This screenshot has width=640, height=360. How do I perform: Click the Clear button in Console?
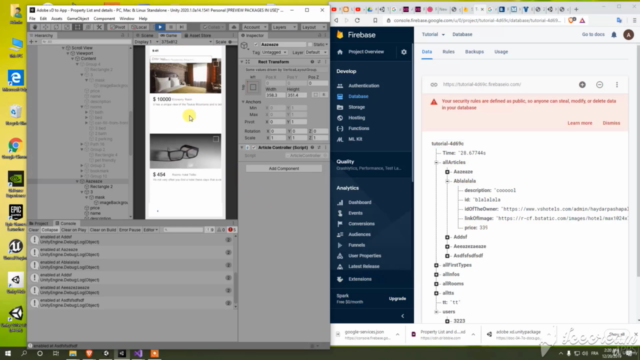33,230
